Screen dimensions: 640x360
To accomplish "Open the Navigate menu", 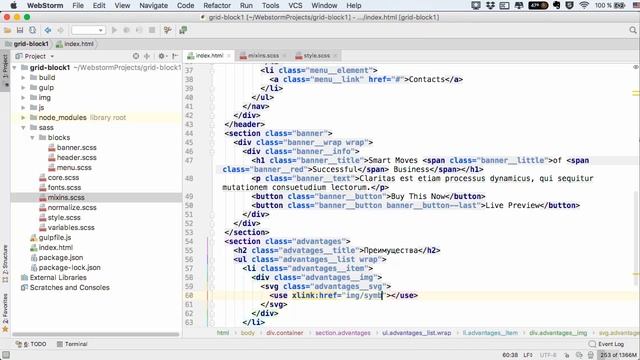I will pos(153,5).
